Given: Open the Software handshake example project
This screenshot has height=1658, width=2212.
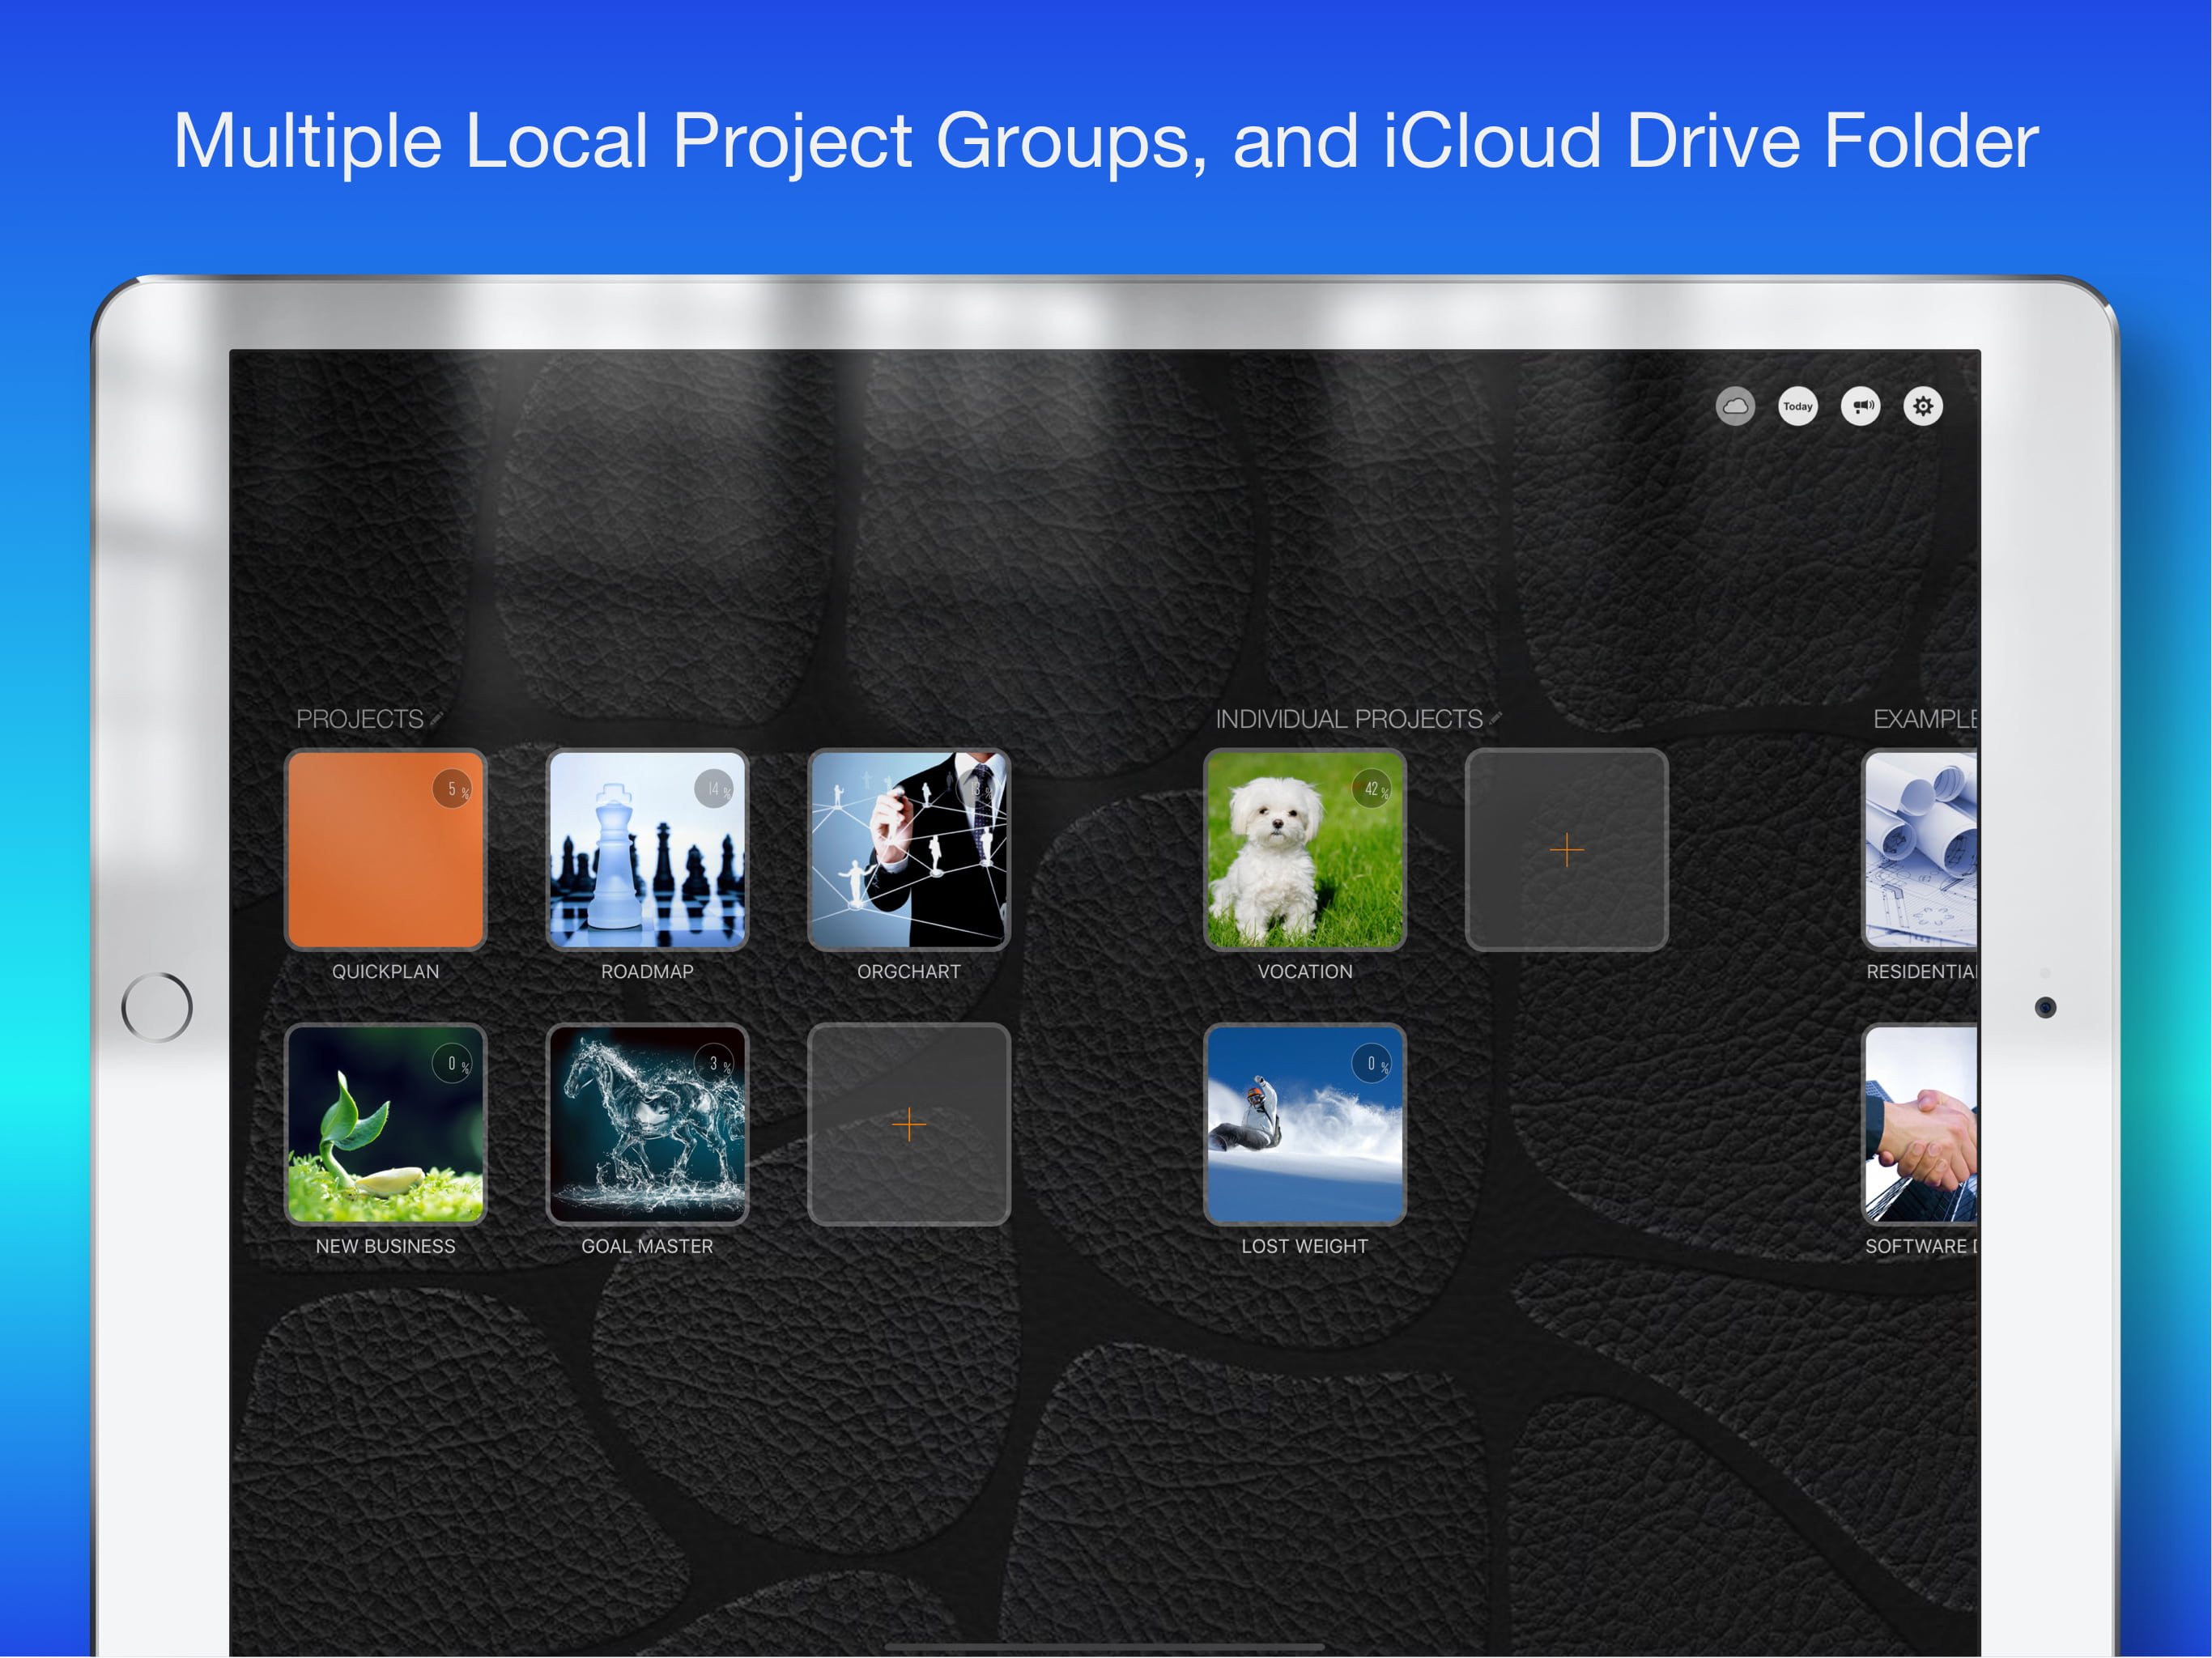Looking at the screenshot, I should tap(1920, 1124).
